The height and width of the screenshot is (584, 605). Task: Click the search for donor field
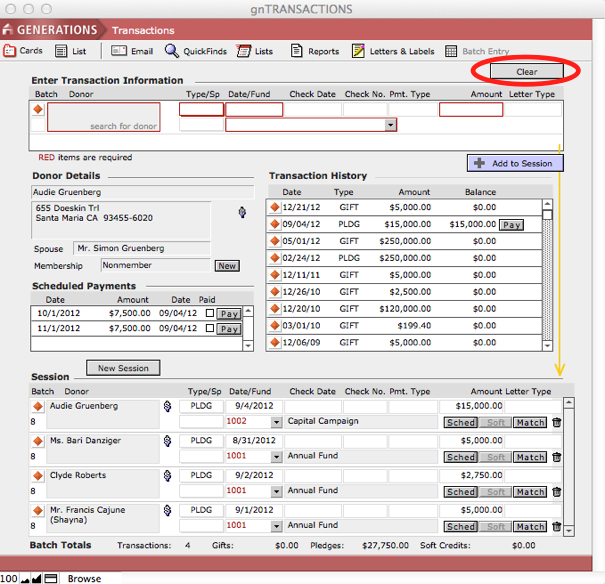coord(104,118)
